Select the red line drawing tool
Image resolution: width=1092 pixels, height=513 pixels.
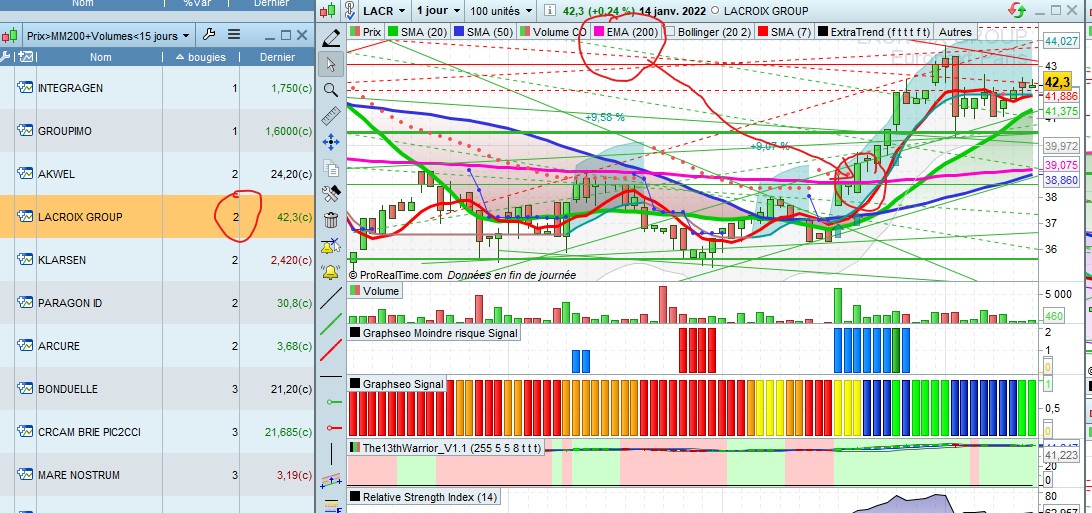[x=331, y=350]
